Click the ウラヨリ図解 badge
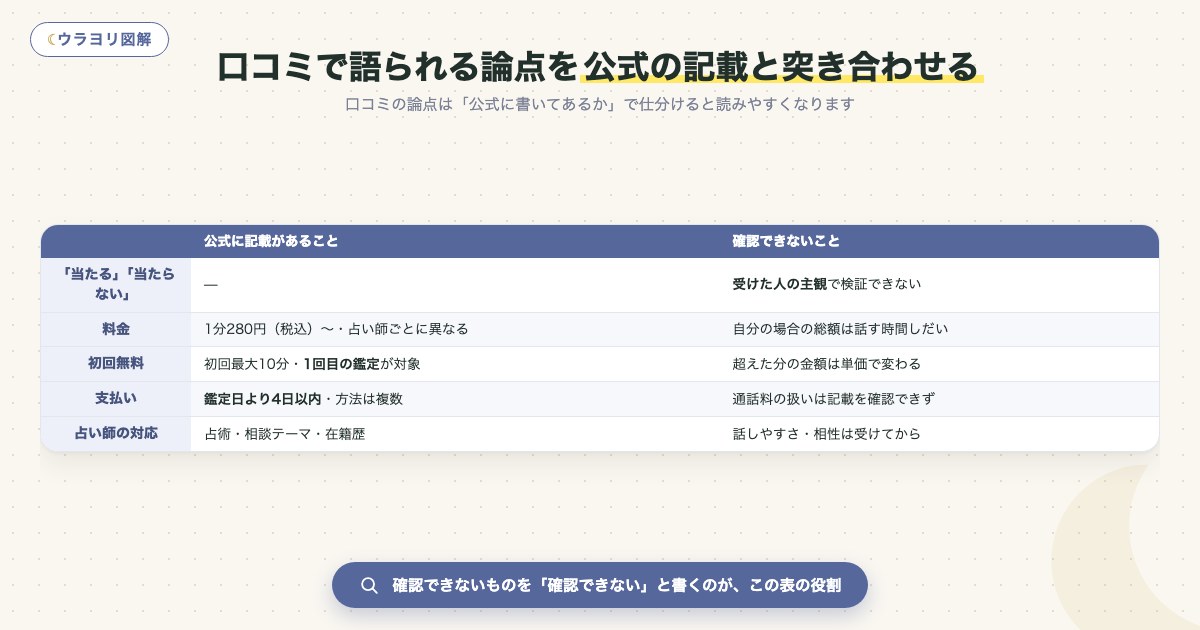Viewport: 1200px width, 630px height. point(99,39)
